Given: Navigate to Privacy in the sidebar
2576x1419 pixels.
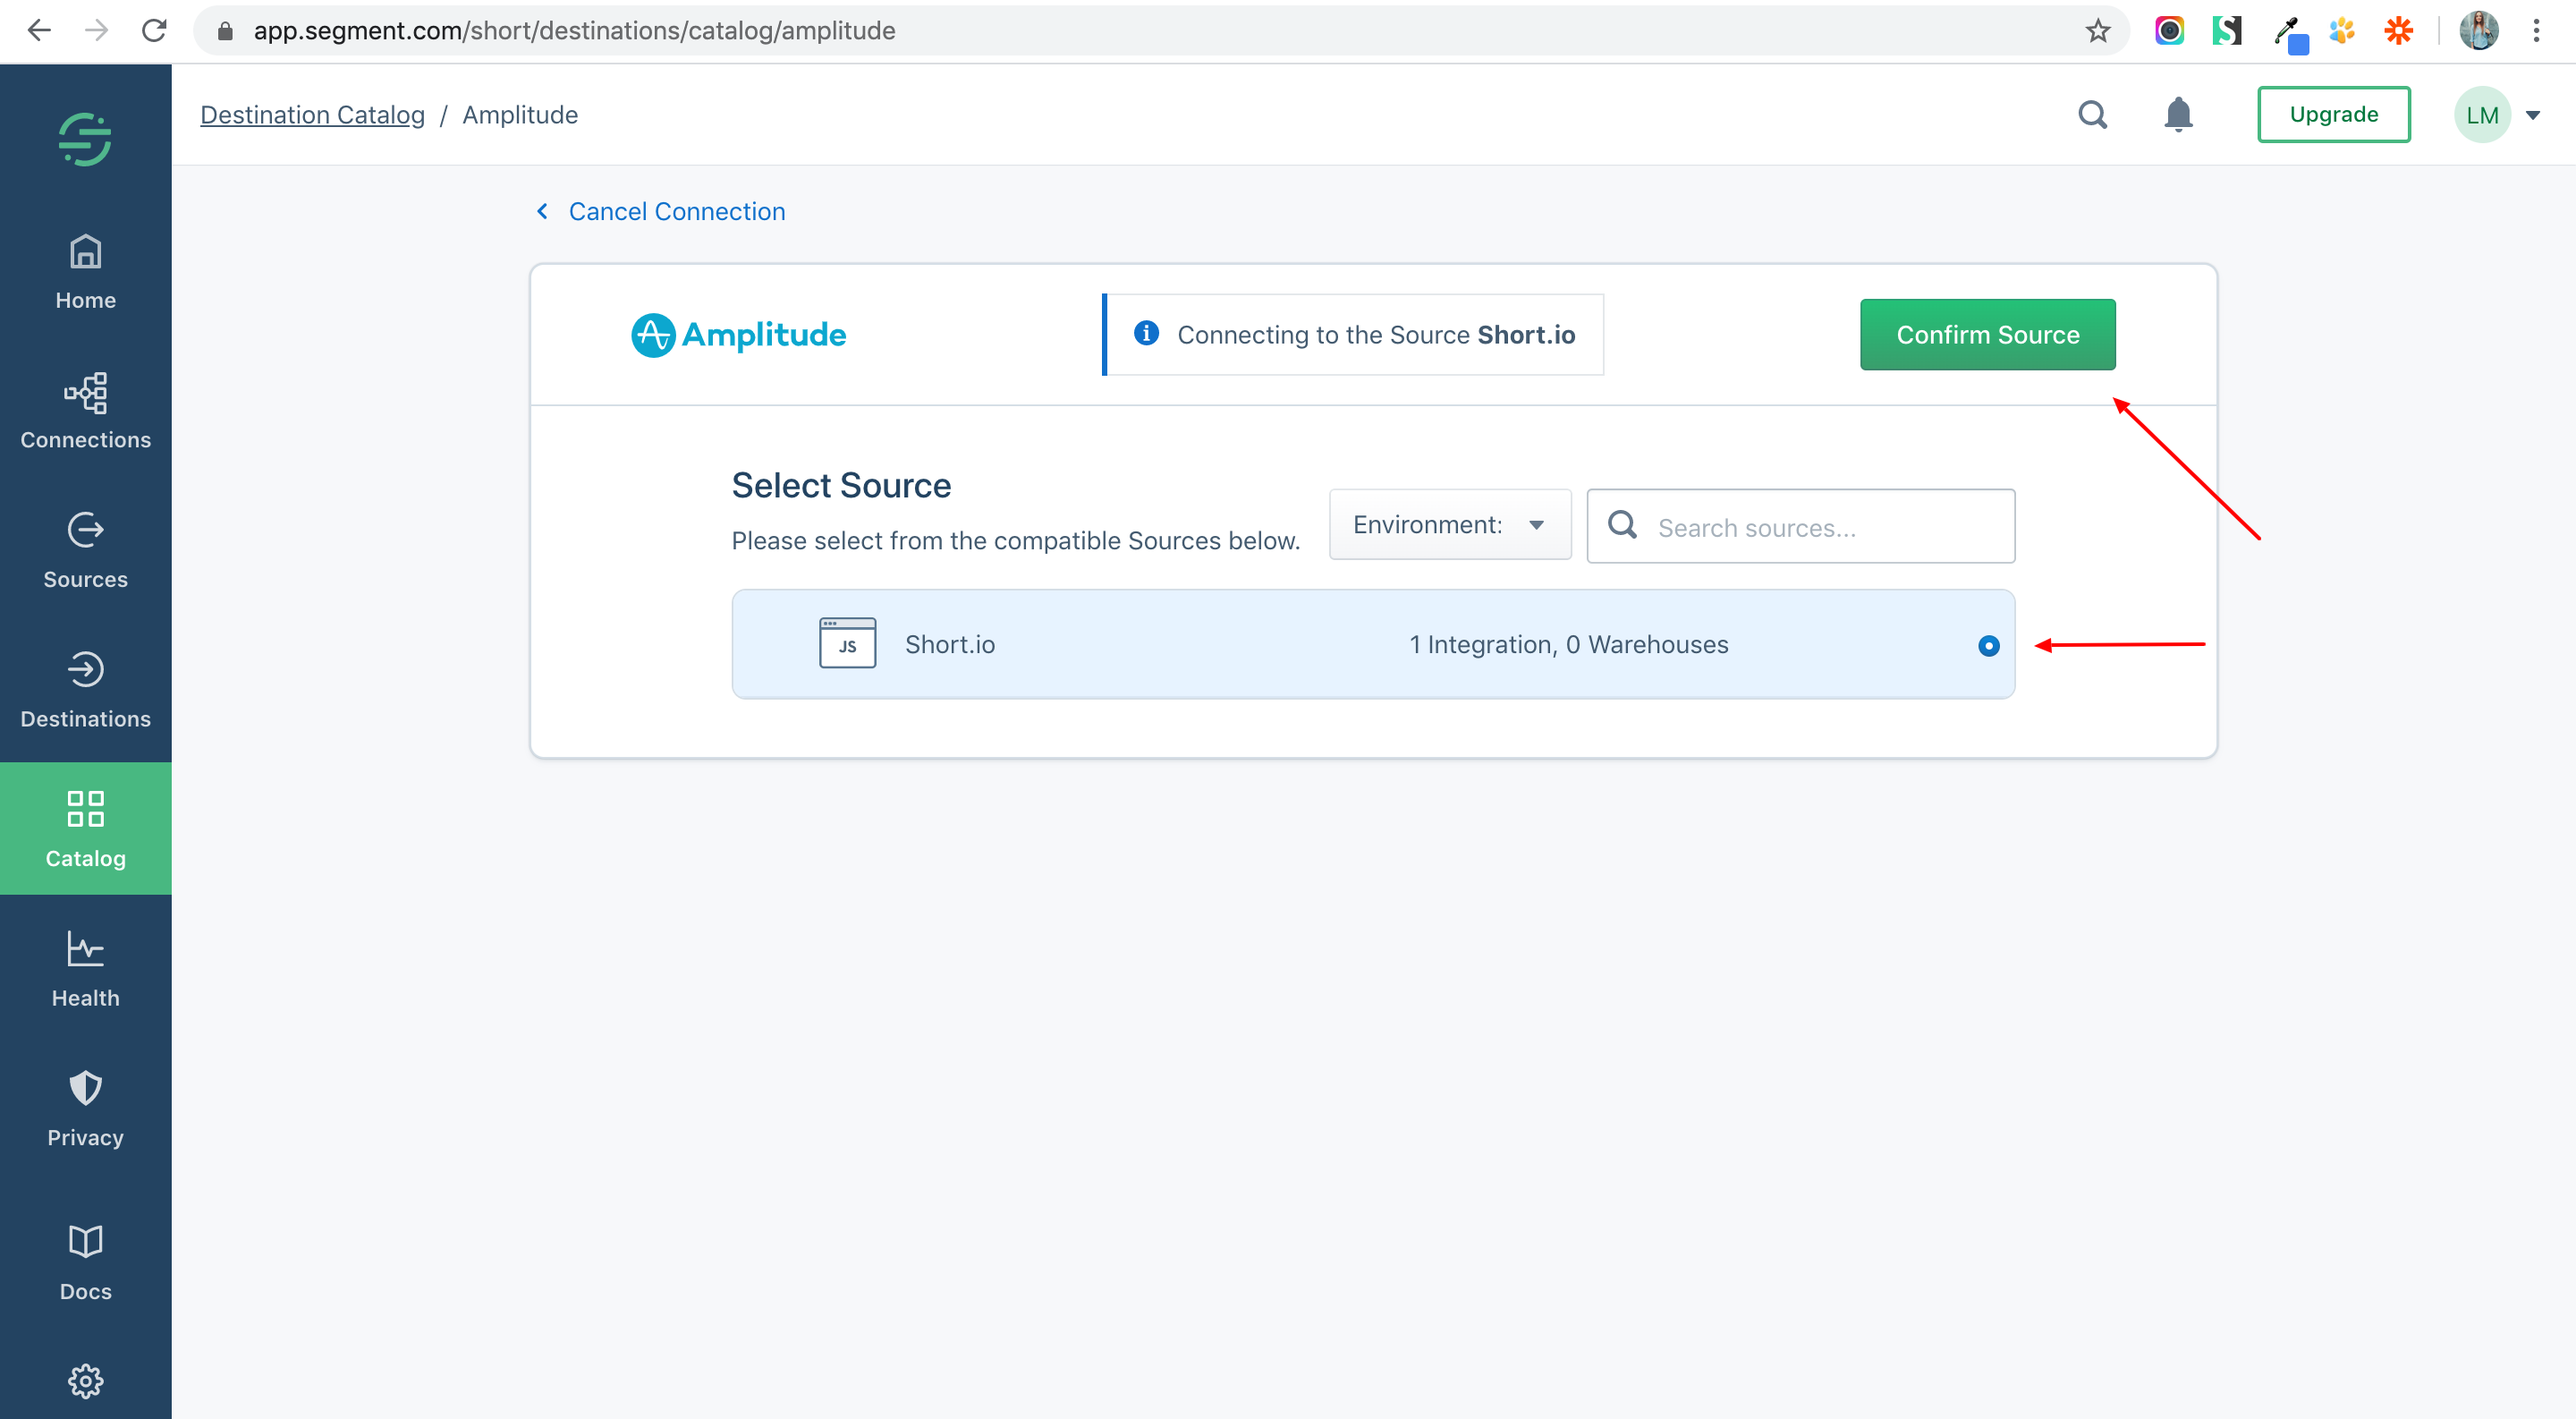Looking at the screenshot, I should [85, 1109].
